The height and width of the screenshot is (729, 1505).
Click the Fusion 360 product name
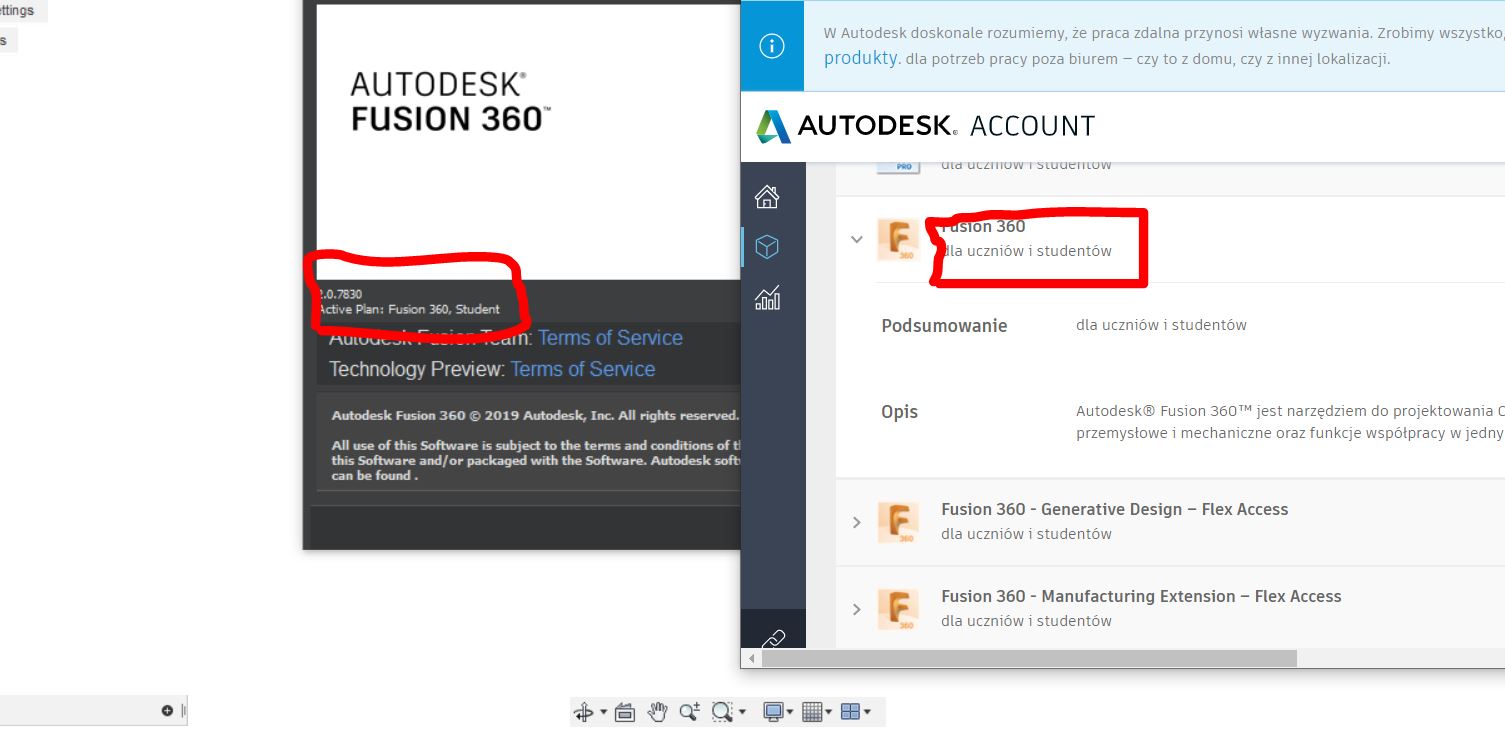983,227
